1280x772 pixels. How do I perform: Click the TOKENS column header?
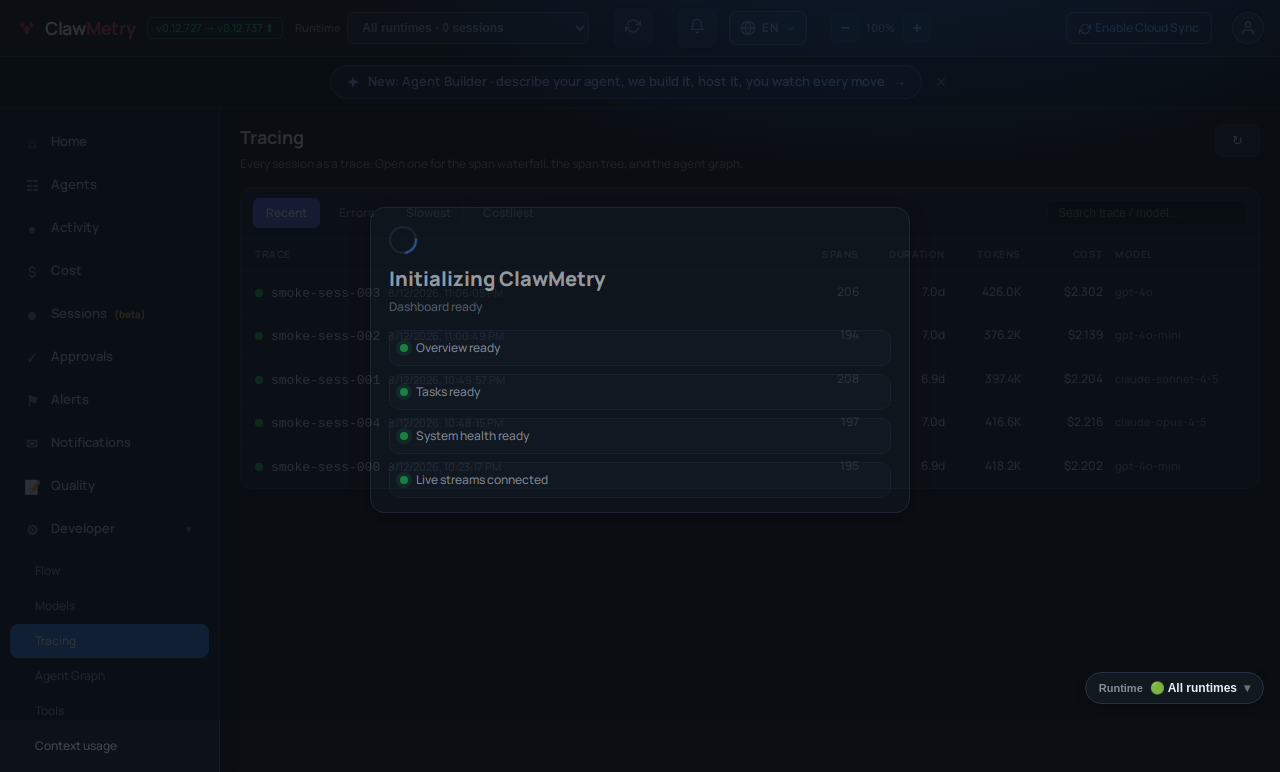[999, 255]
